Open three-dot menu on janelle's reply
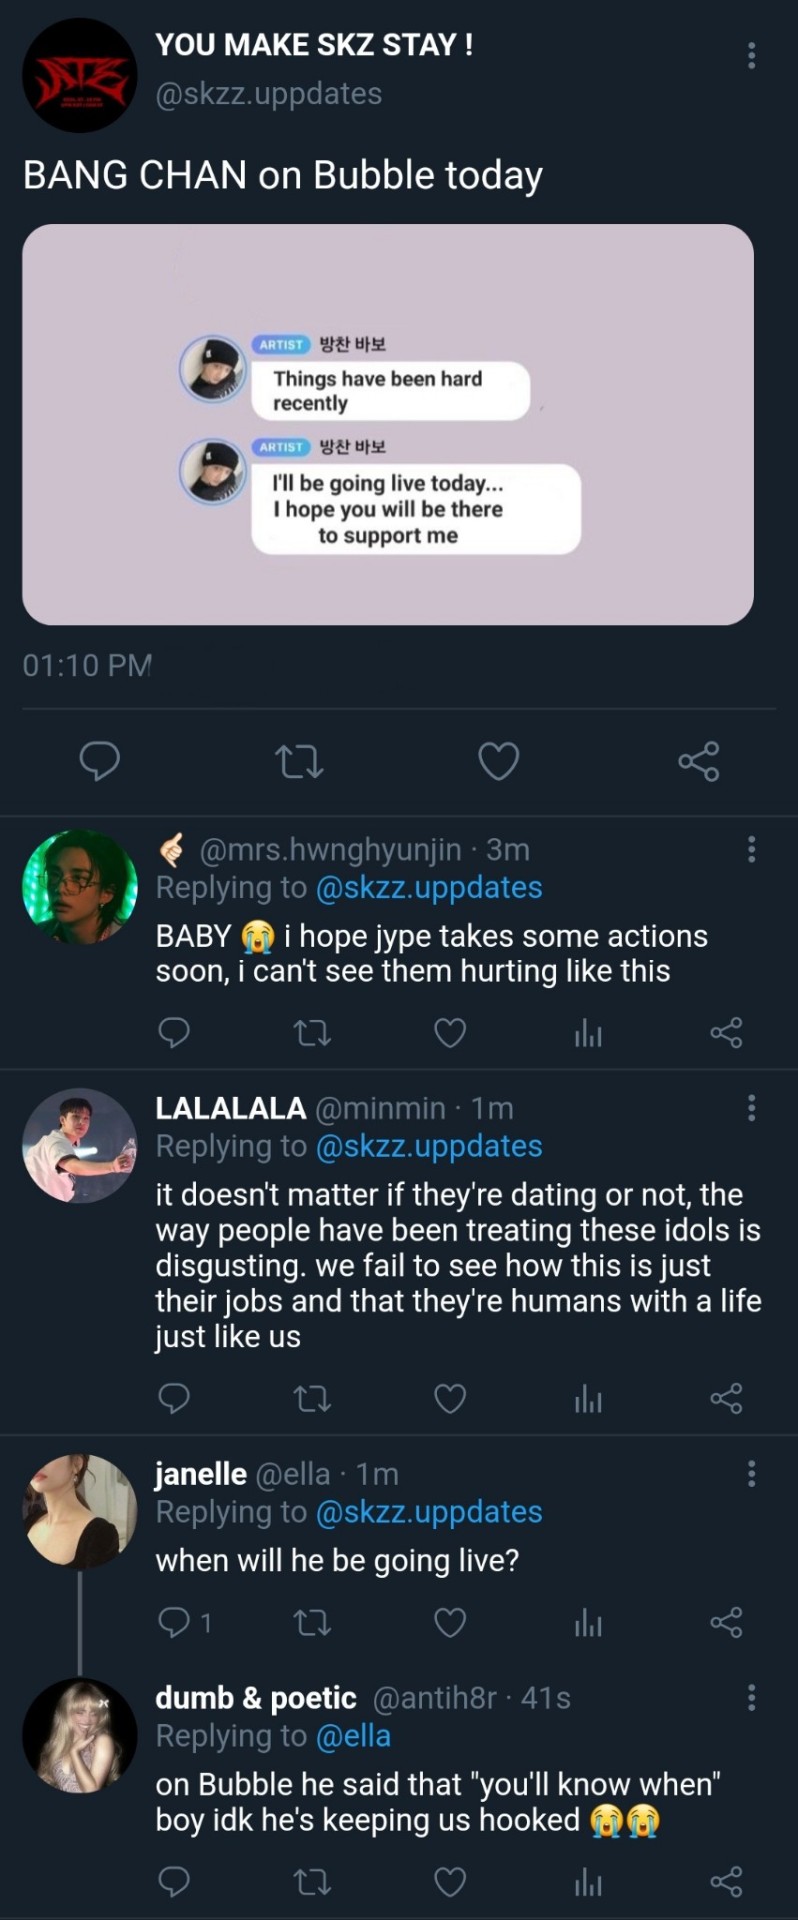Viewport: 798px width, 1920px height. 751,1474
